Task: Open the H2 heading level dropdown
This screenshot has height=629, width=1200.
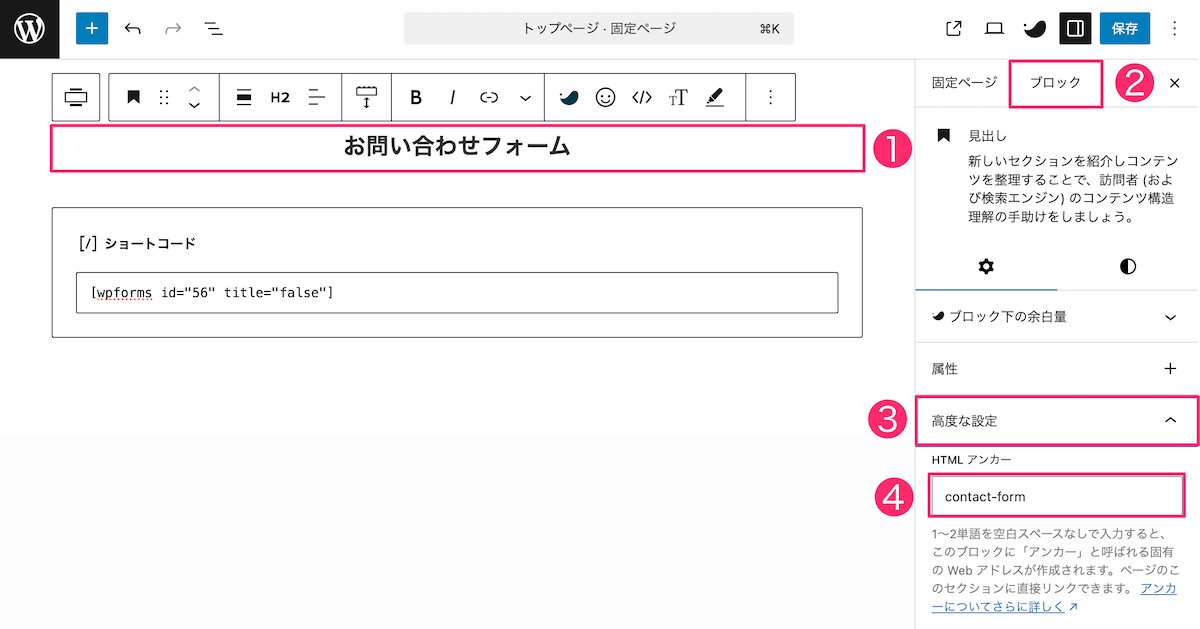Action: point(281,97)
